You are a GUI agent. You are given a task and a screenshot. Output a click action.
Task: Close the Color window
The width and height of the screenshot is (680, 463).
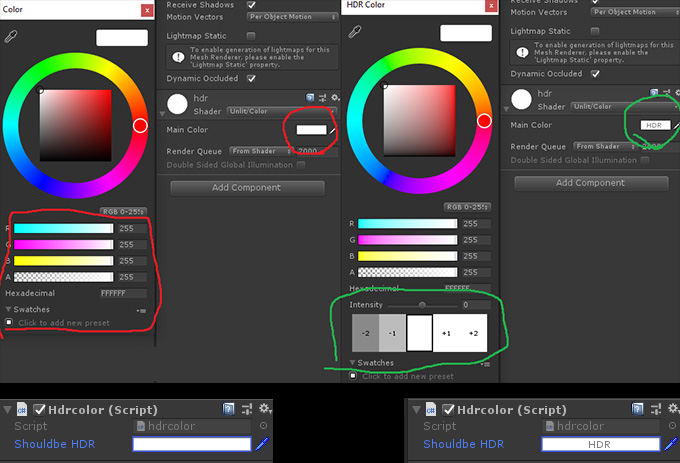pyautogui.click(x=147, y=10)
